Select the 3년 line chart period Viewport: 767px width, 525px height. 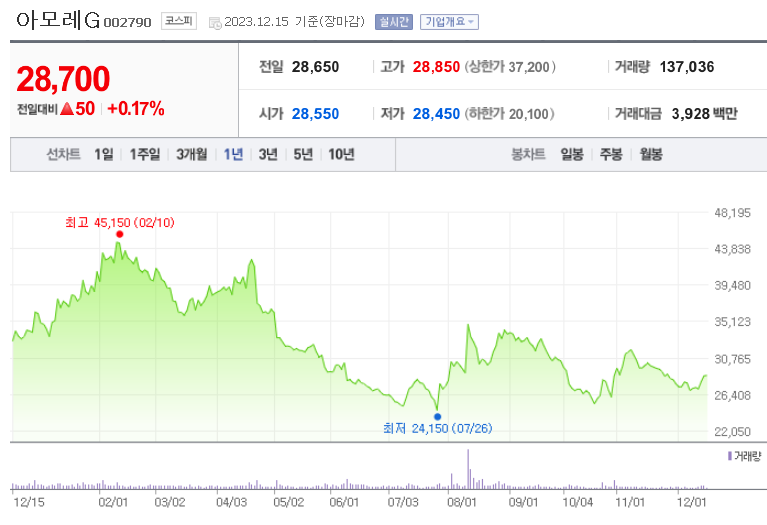tap(268, 155)
